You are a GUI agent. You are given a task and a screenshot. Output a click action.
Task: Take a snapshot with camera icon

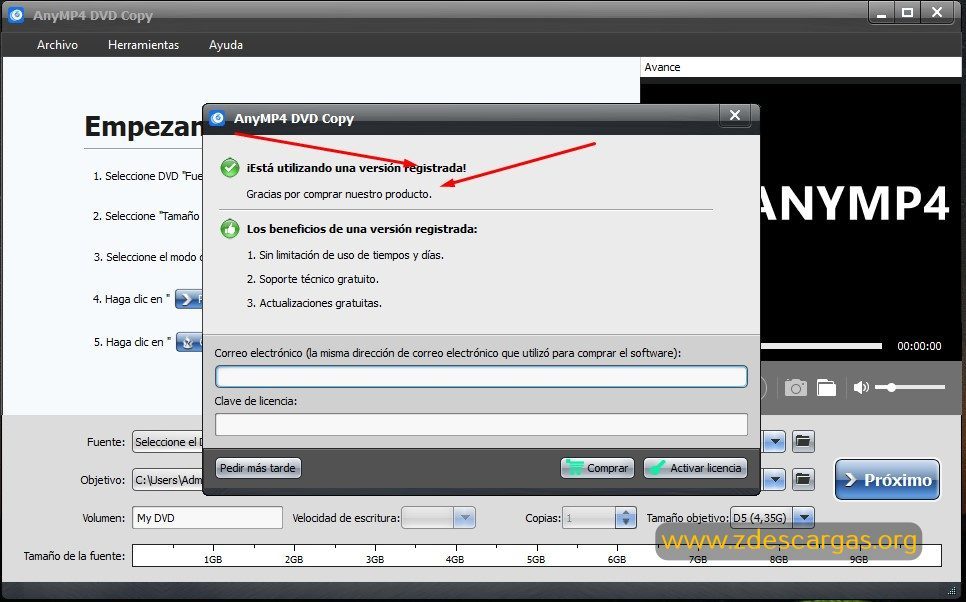(795, 388)
